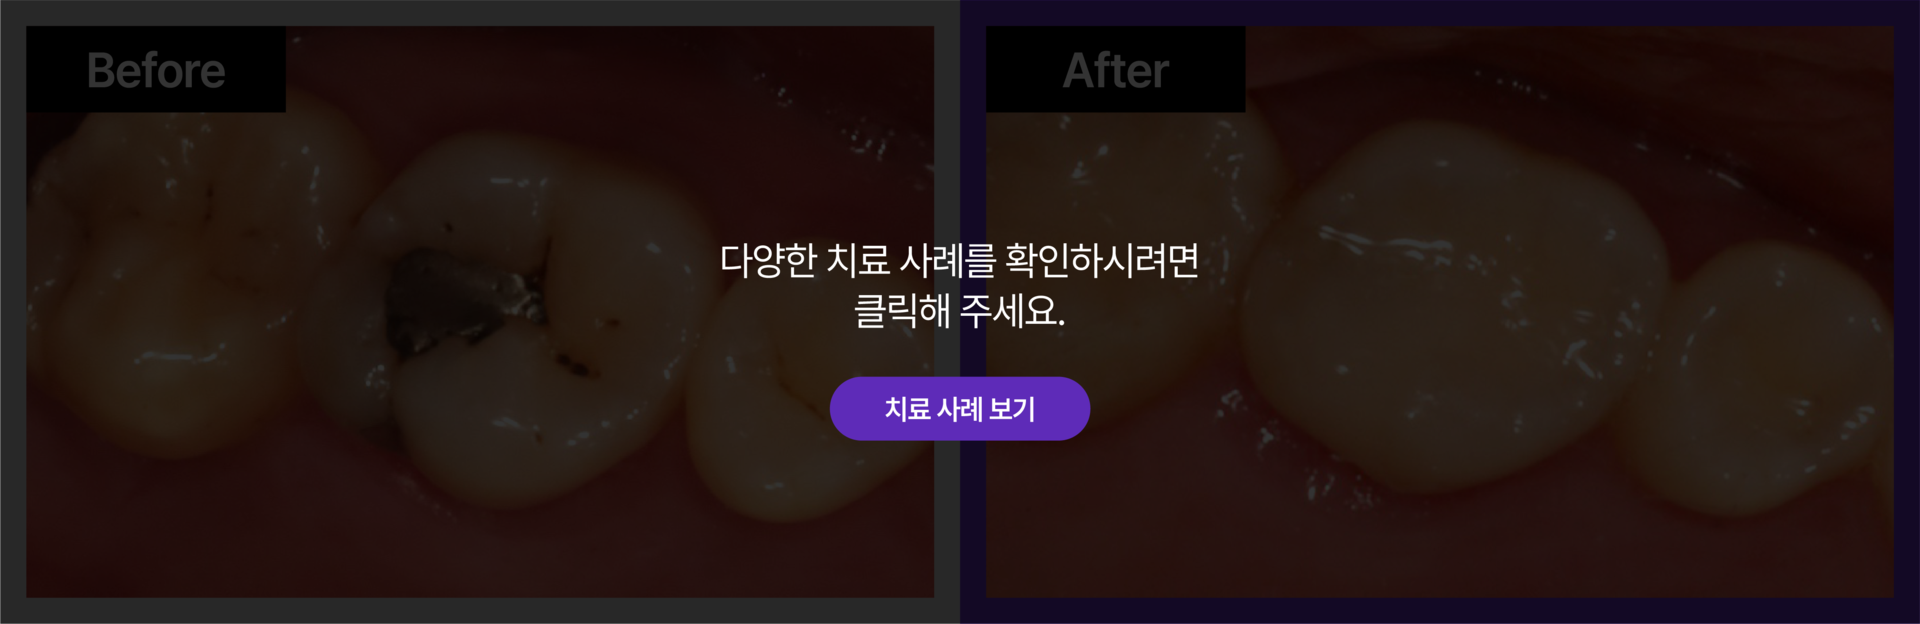The image size is (1920, 624).
Task: Open the After treatment photo
Action: click(1439, 312)
